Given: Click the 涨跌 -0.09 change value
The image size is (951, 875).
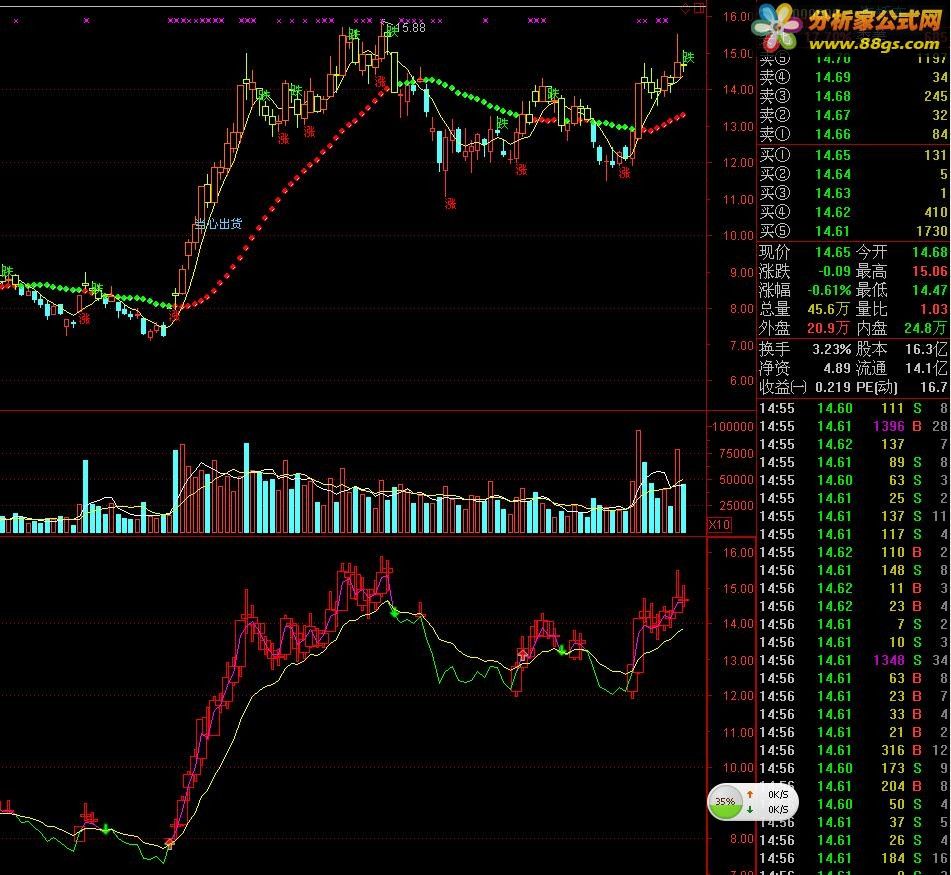Looking at the screenshot, I should (835, 270).
